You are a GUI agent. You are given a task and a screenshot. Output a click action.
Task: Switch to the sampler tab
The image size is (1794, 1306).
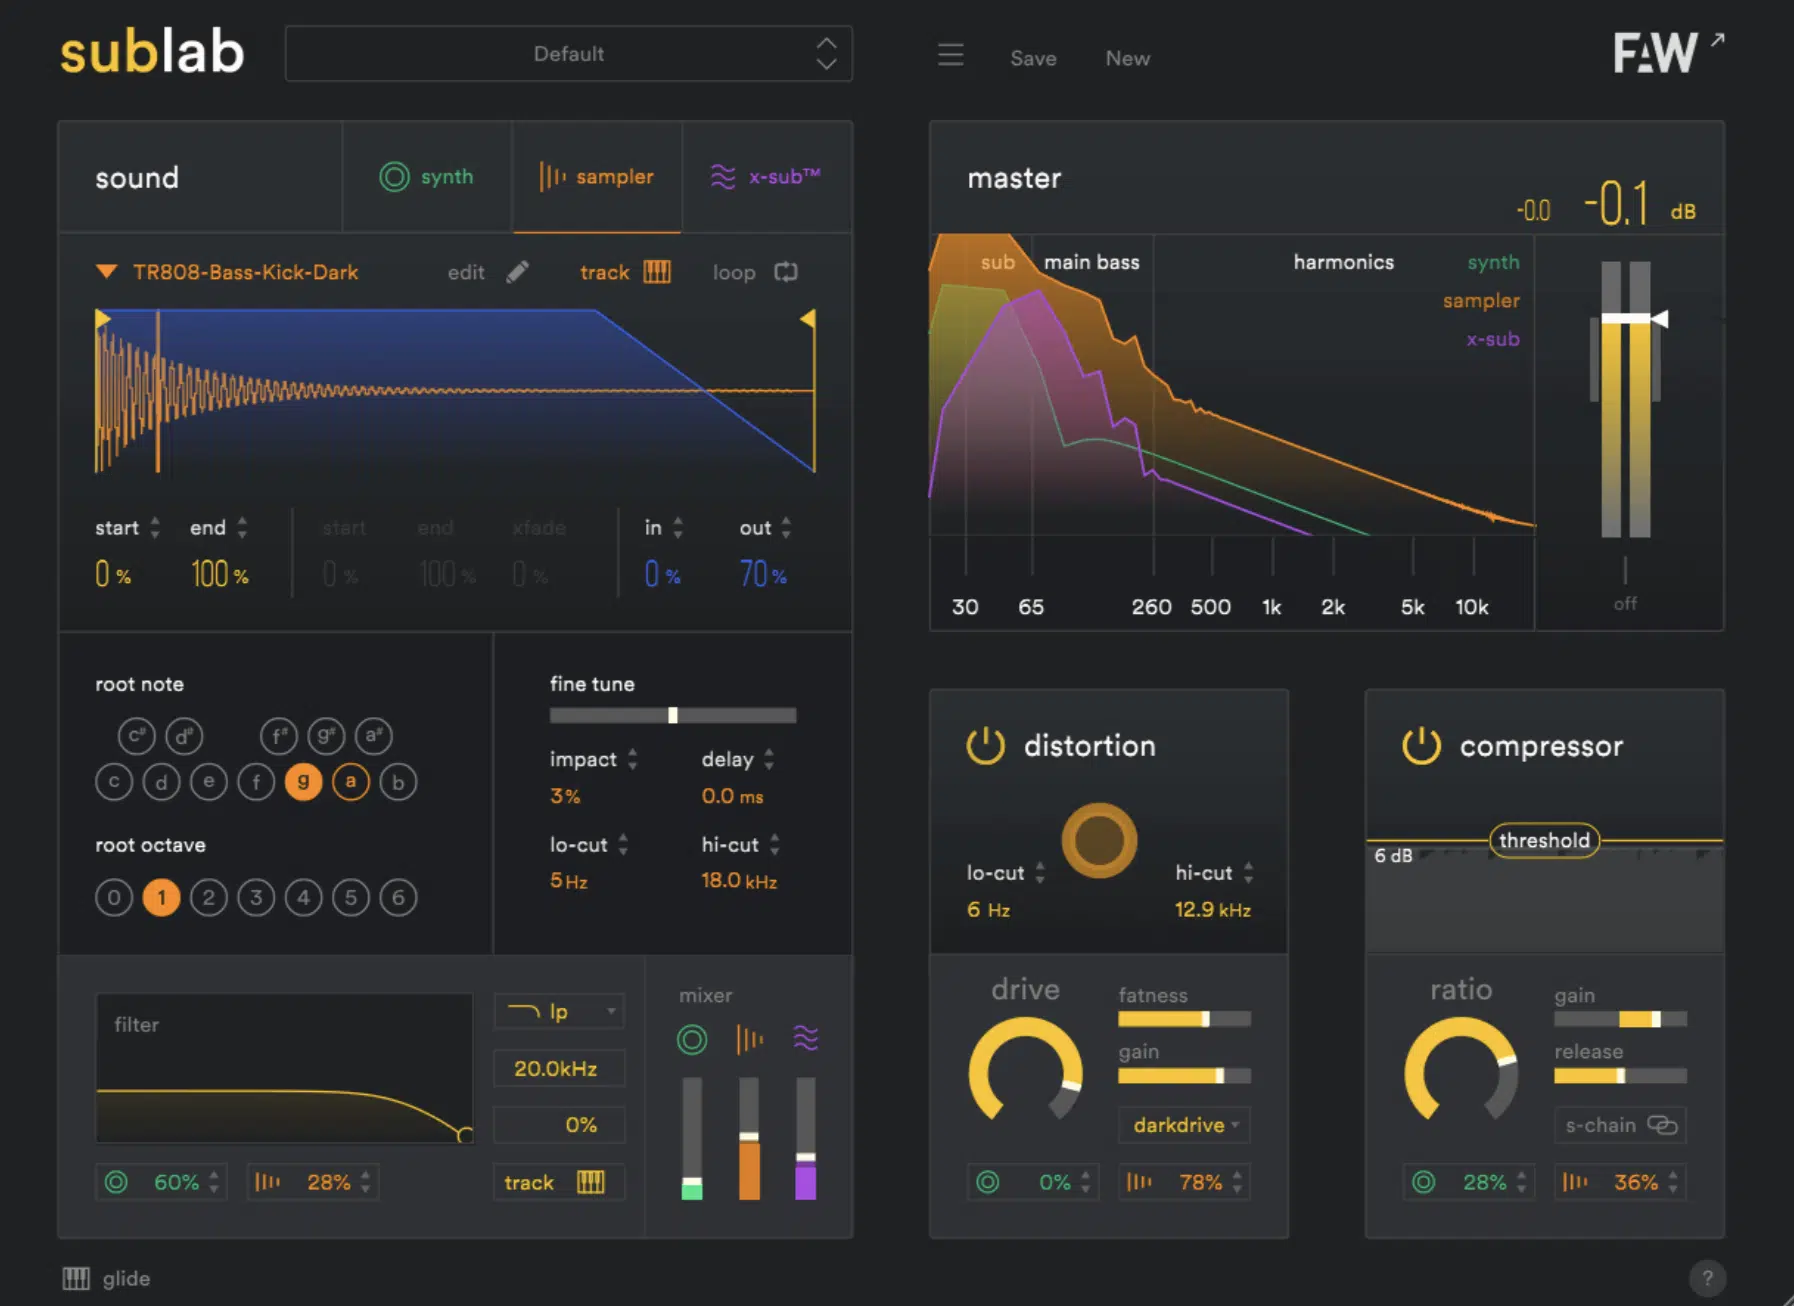(597, 177)
